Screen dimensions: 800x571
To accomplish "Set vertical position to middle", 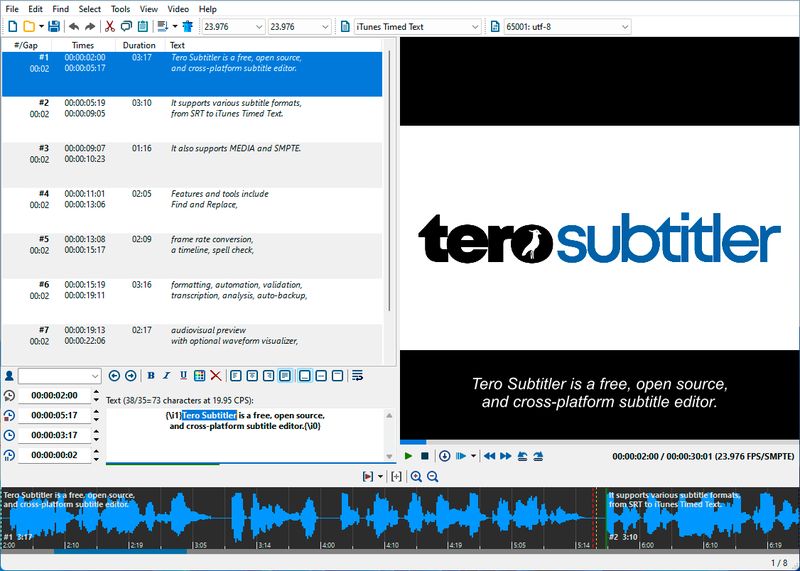I will (x=321, y=376).
